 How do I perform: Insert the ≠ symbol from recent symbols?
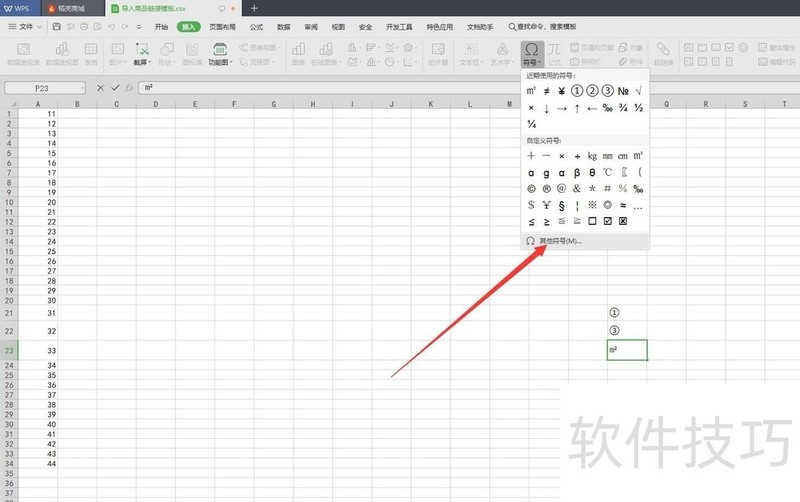546,91
